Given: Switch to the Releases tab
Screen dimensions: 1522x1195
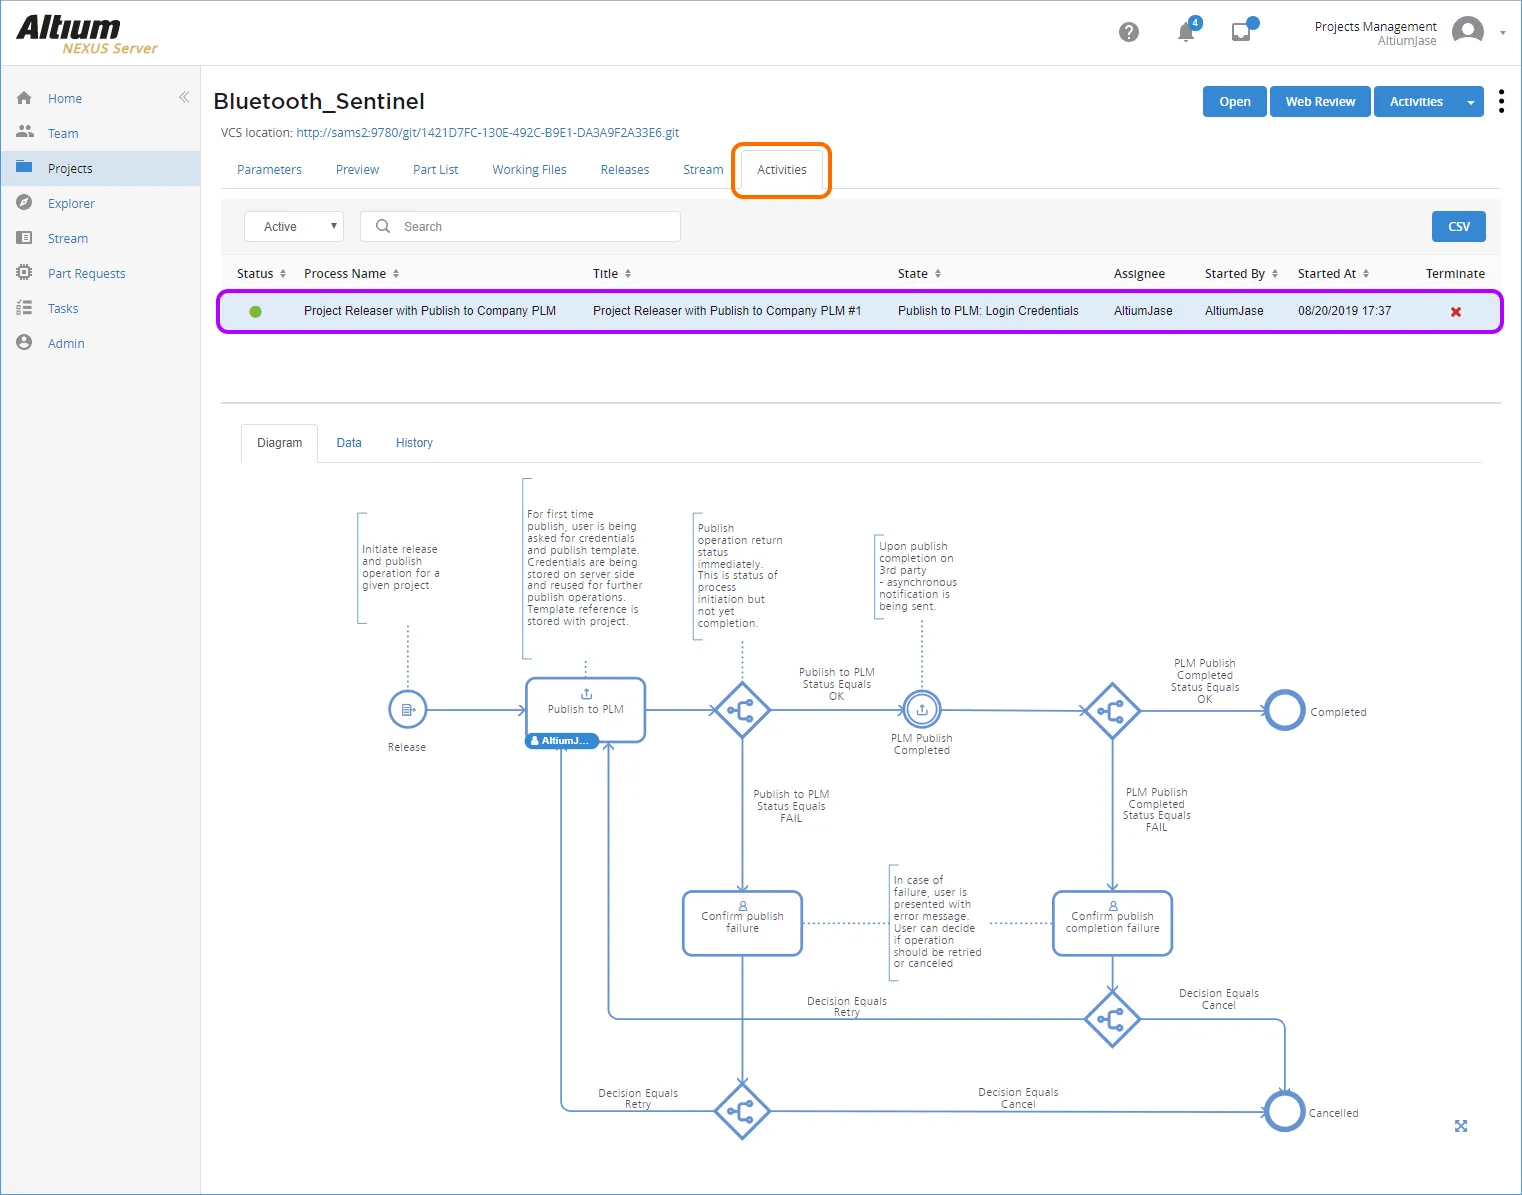Looking at the screenshot, I should tap(625, 170).
